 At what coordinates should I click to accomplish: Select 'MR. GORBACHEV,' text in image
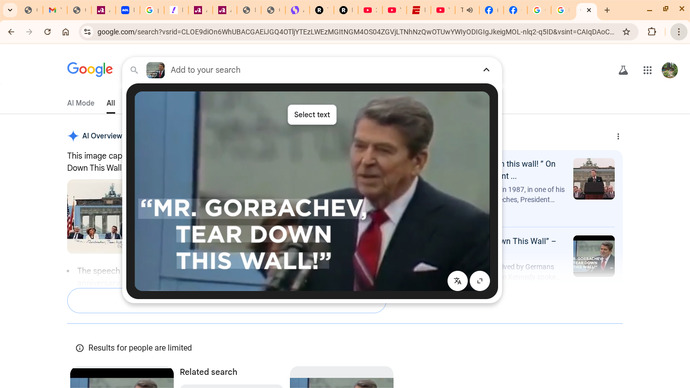253,208
